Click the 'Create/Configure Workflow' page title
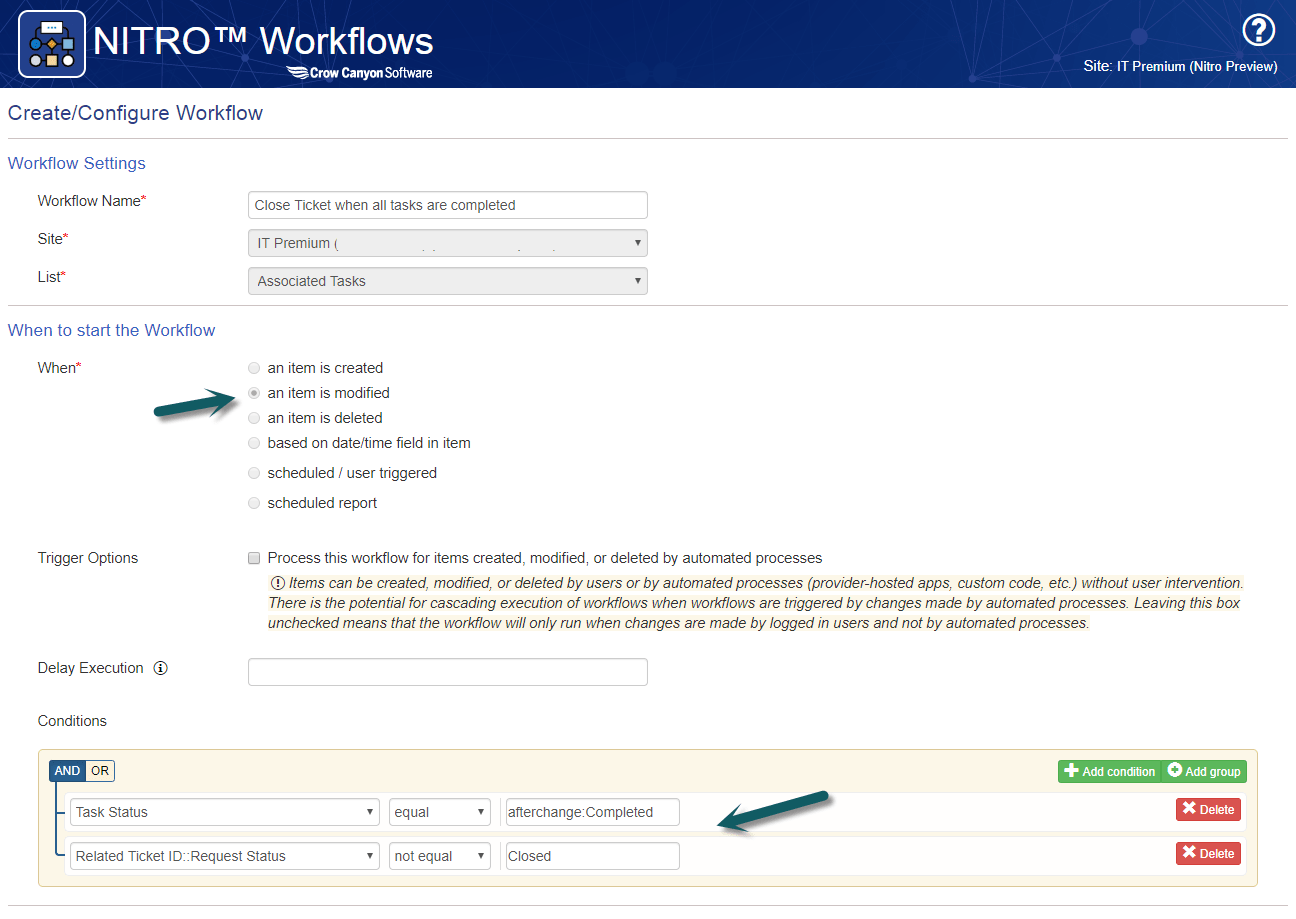This screenshot has height=919, width=1296. pyautogui.click(x=135, y=113)
